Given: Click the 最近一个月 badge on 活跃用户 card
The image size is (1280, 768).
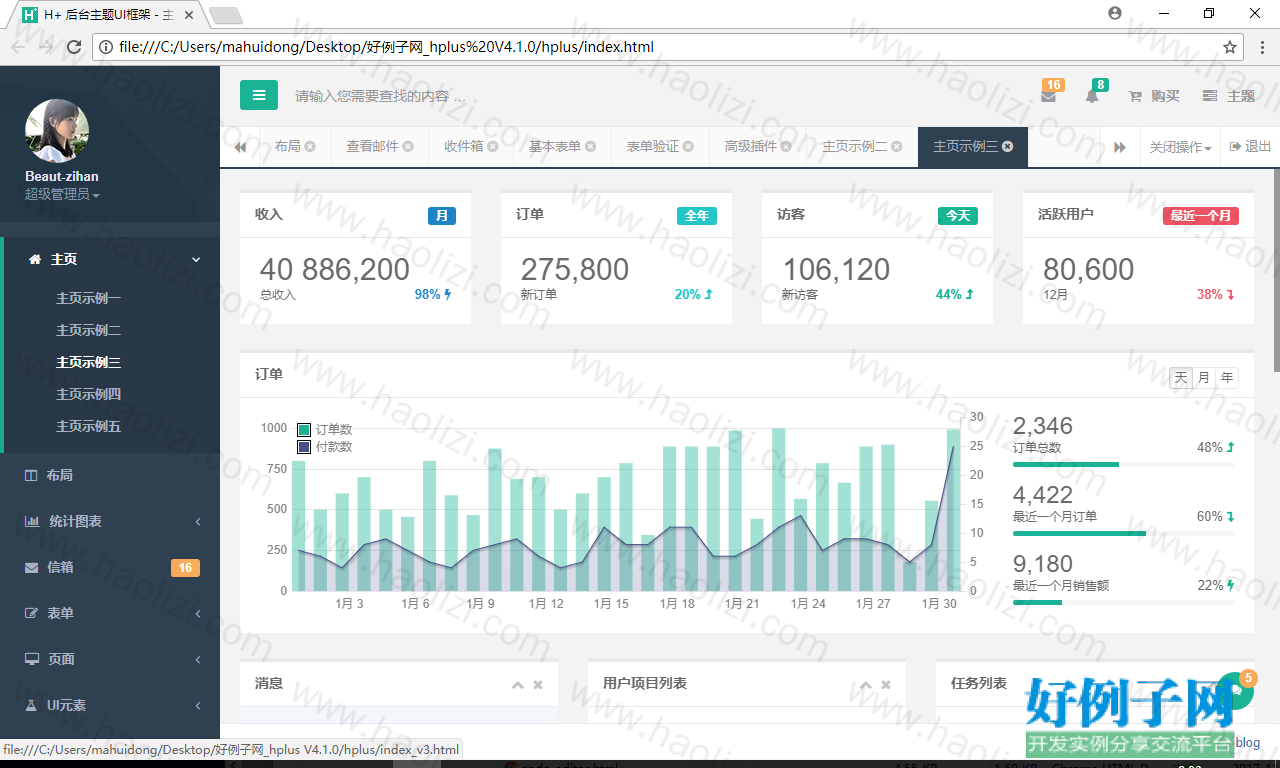Looking at the screenshot, I should [x=1201, y=215].
